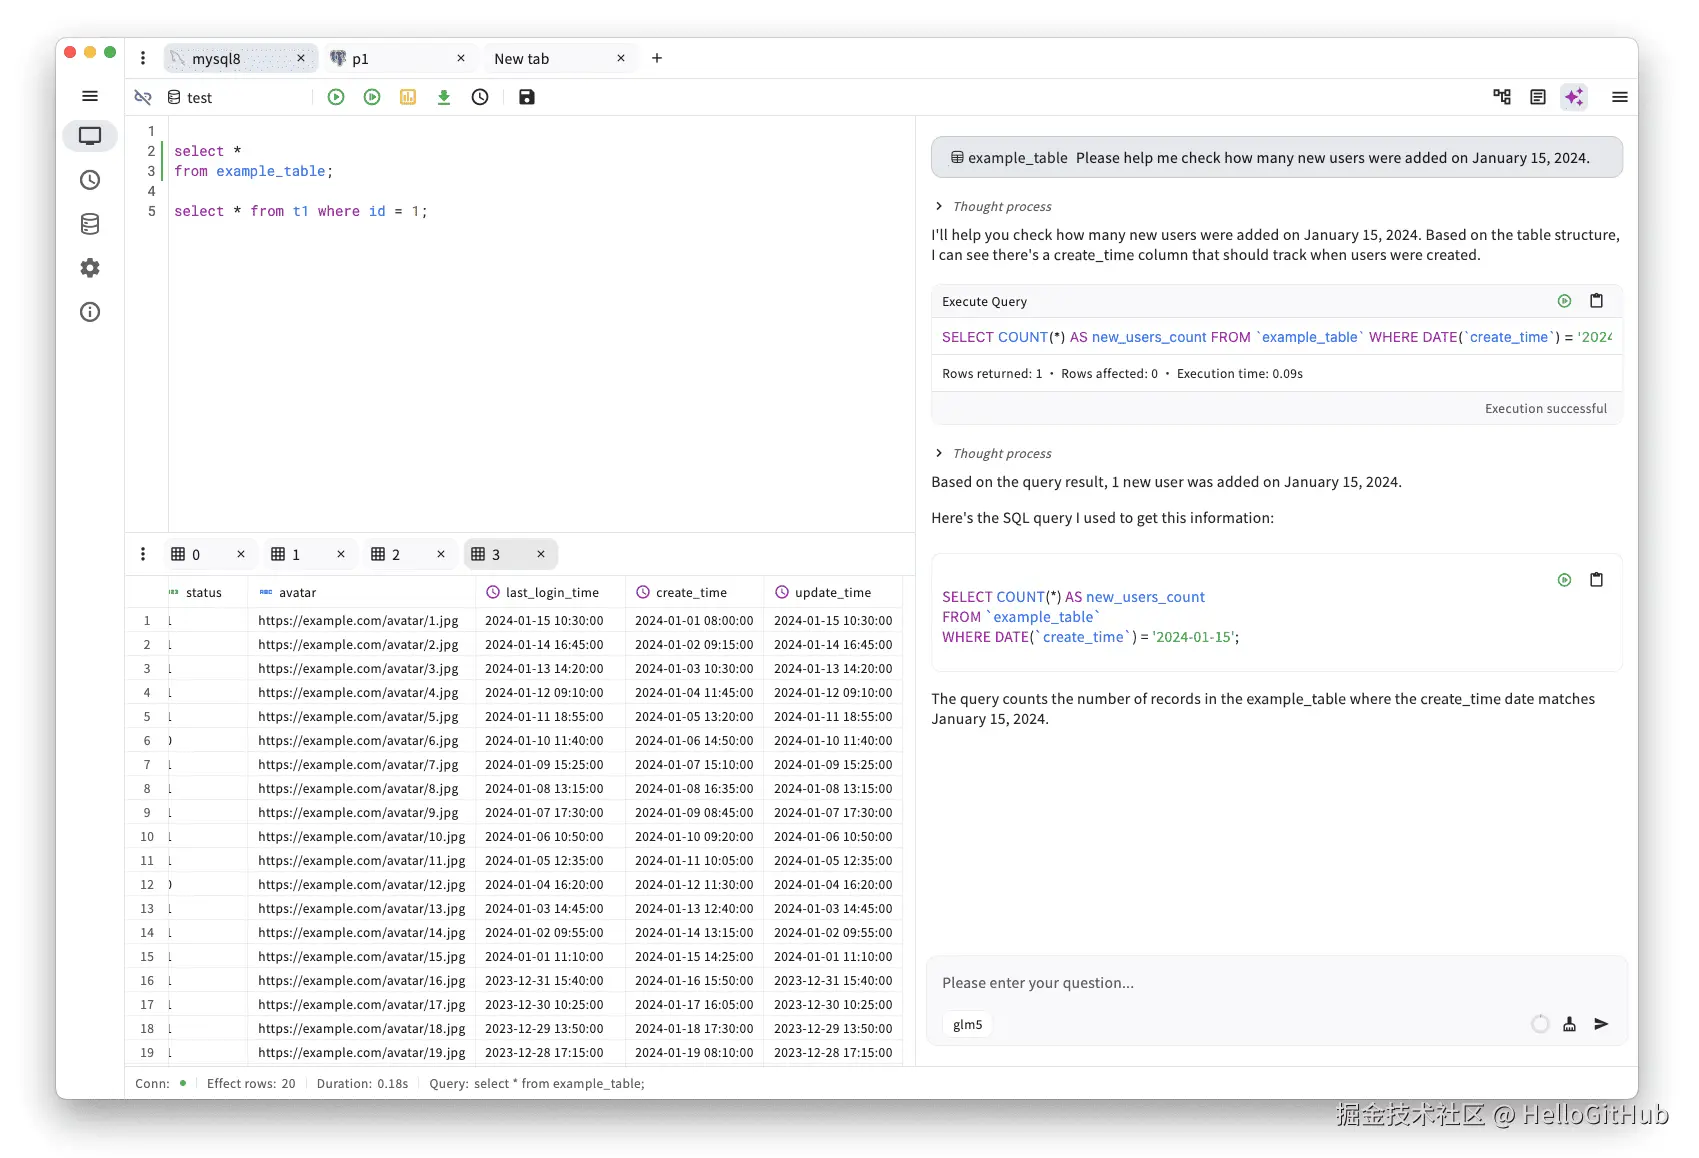Image resolution: width=1699 pixels, height=1158 pixels.
Task: Open query history clock in toolbar
Action: 480,97
